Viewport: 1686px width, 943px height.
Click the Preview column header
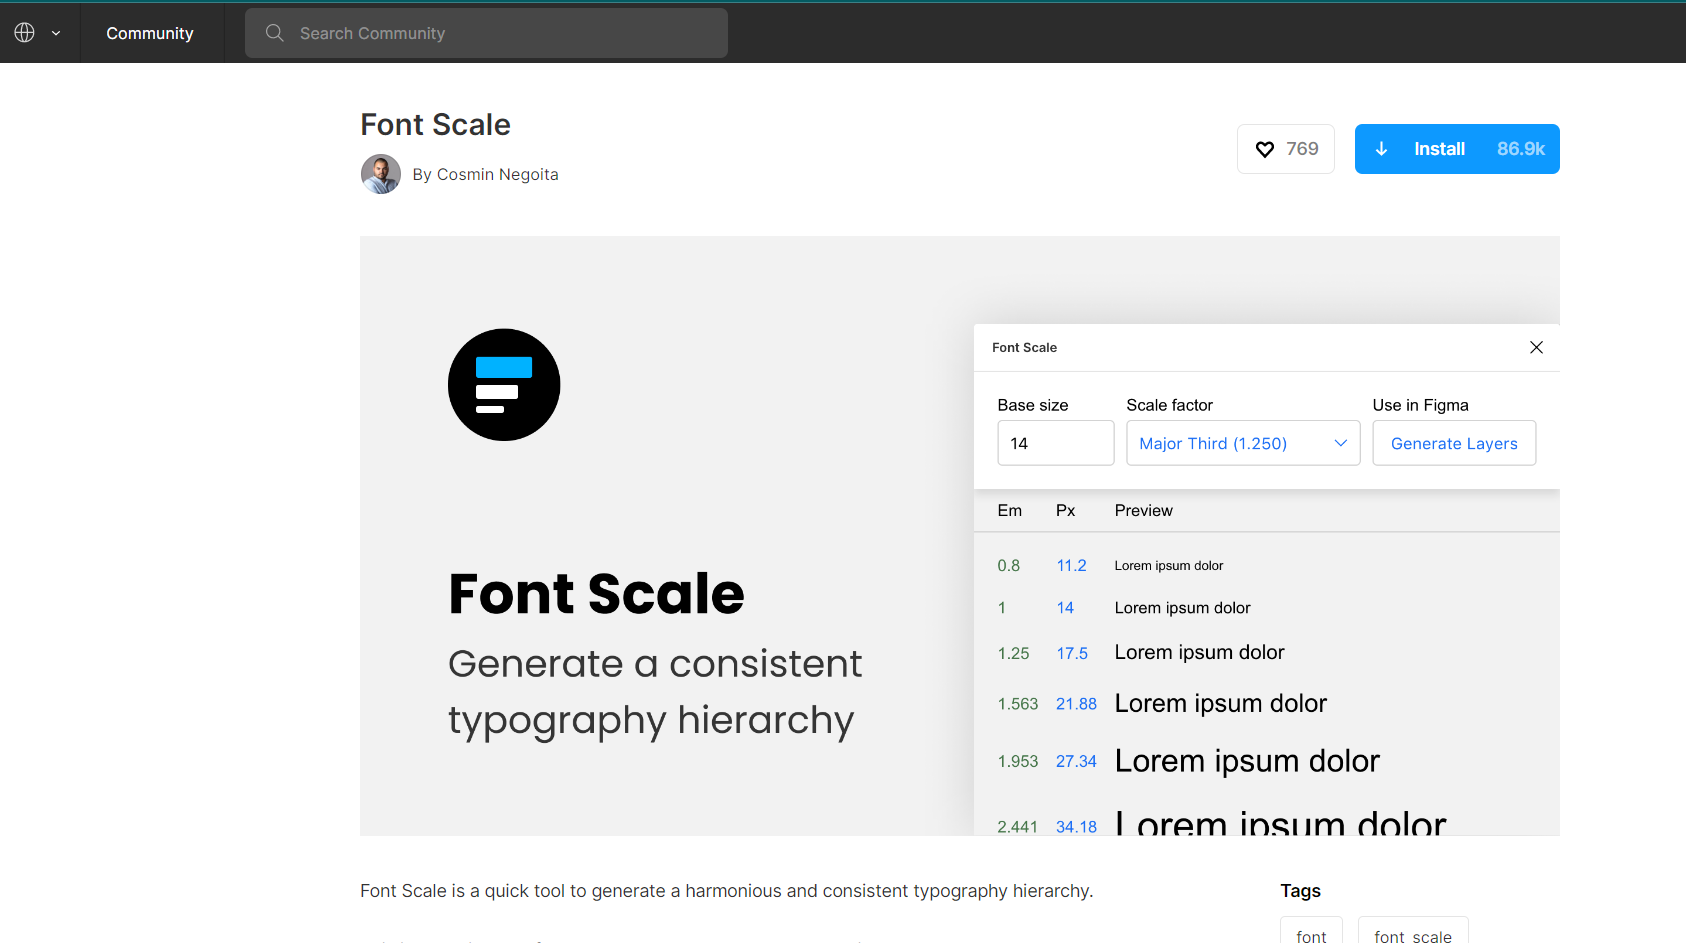point(1144,510)
